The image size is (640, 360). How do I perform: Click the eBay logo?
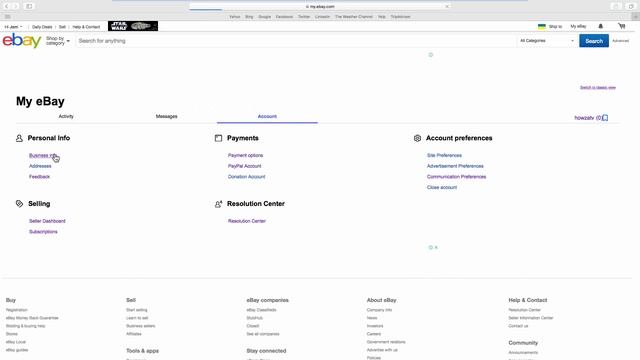[22, 41]
